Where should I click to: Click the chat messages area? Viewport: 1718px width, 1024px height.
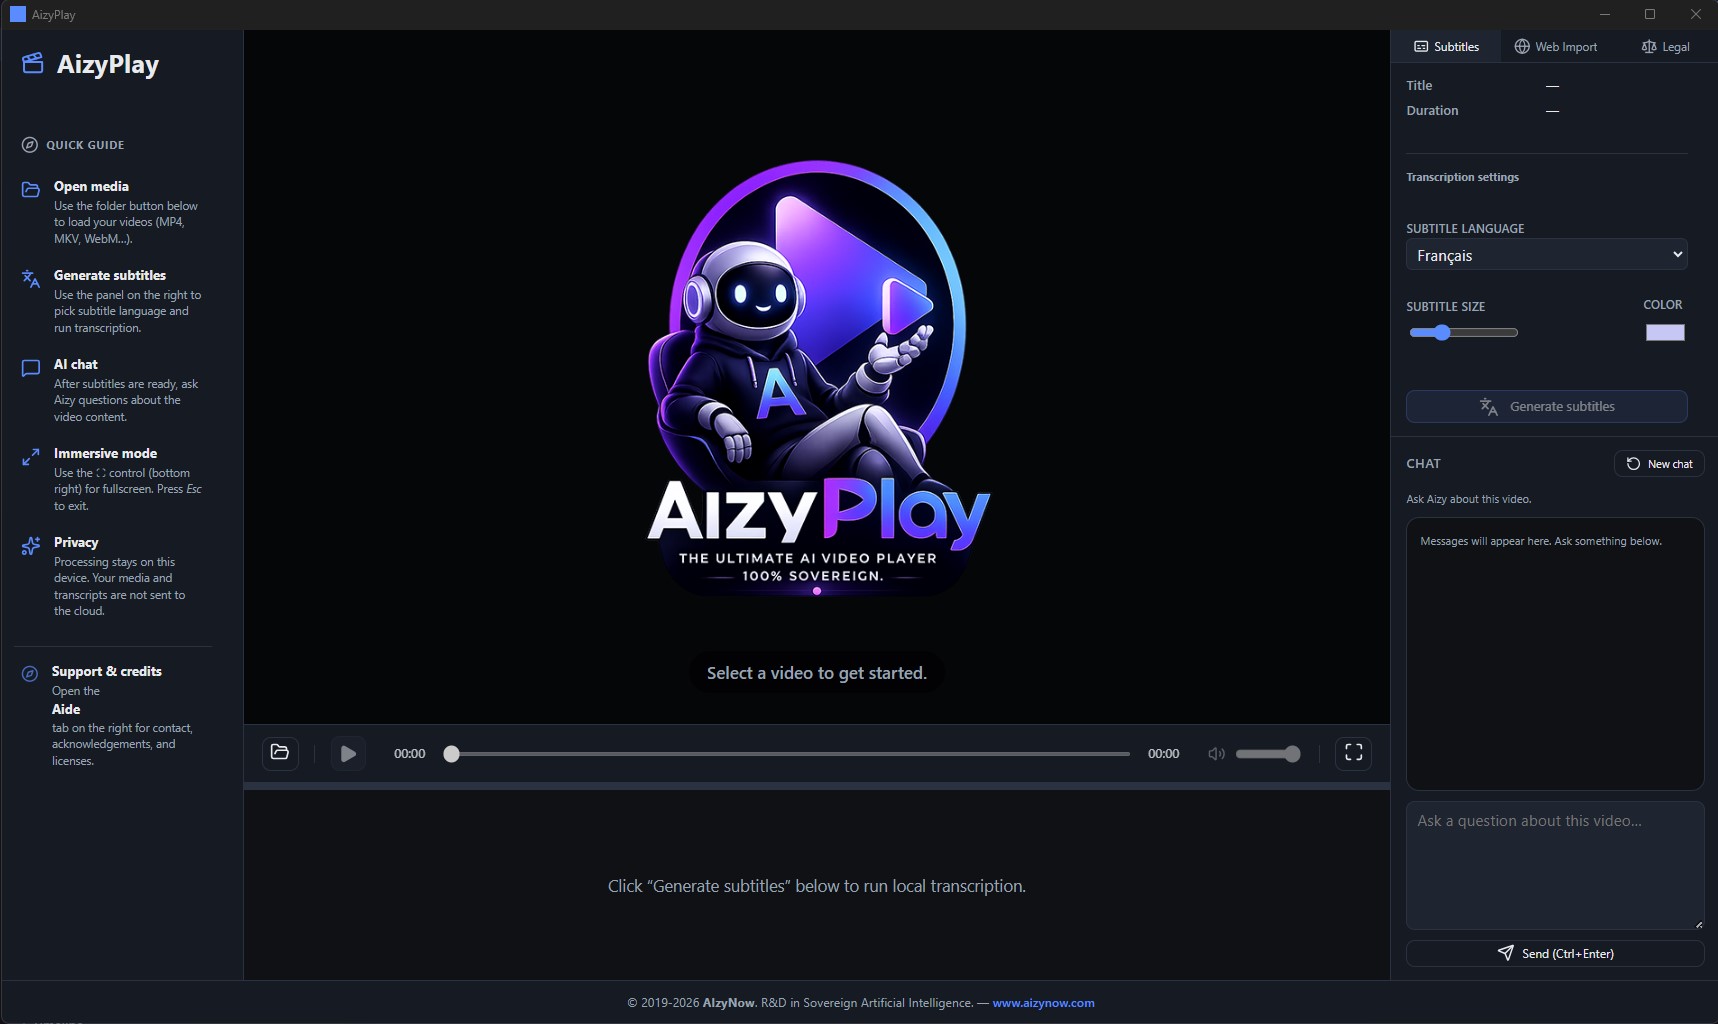point(1555,654)
